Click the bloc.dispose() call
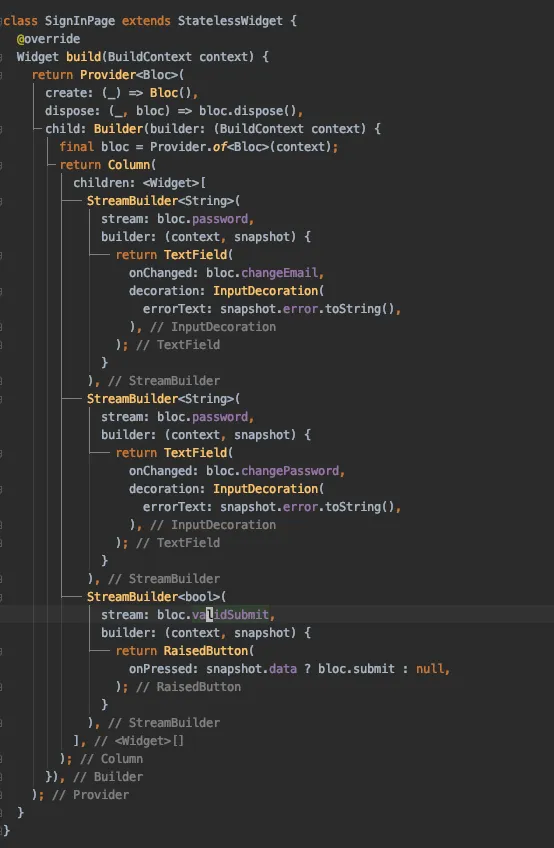This screenshot has width=554, height=848. [x=248, y=111]
